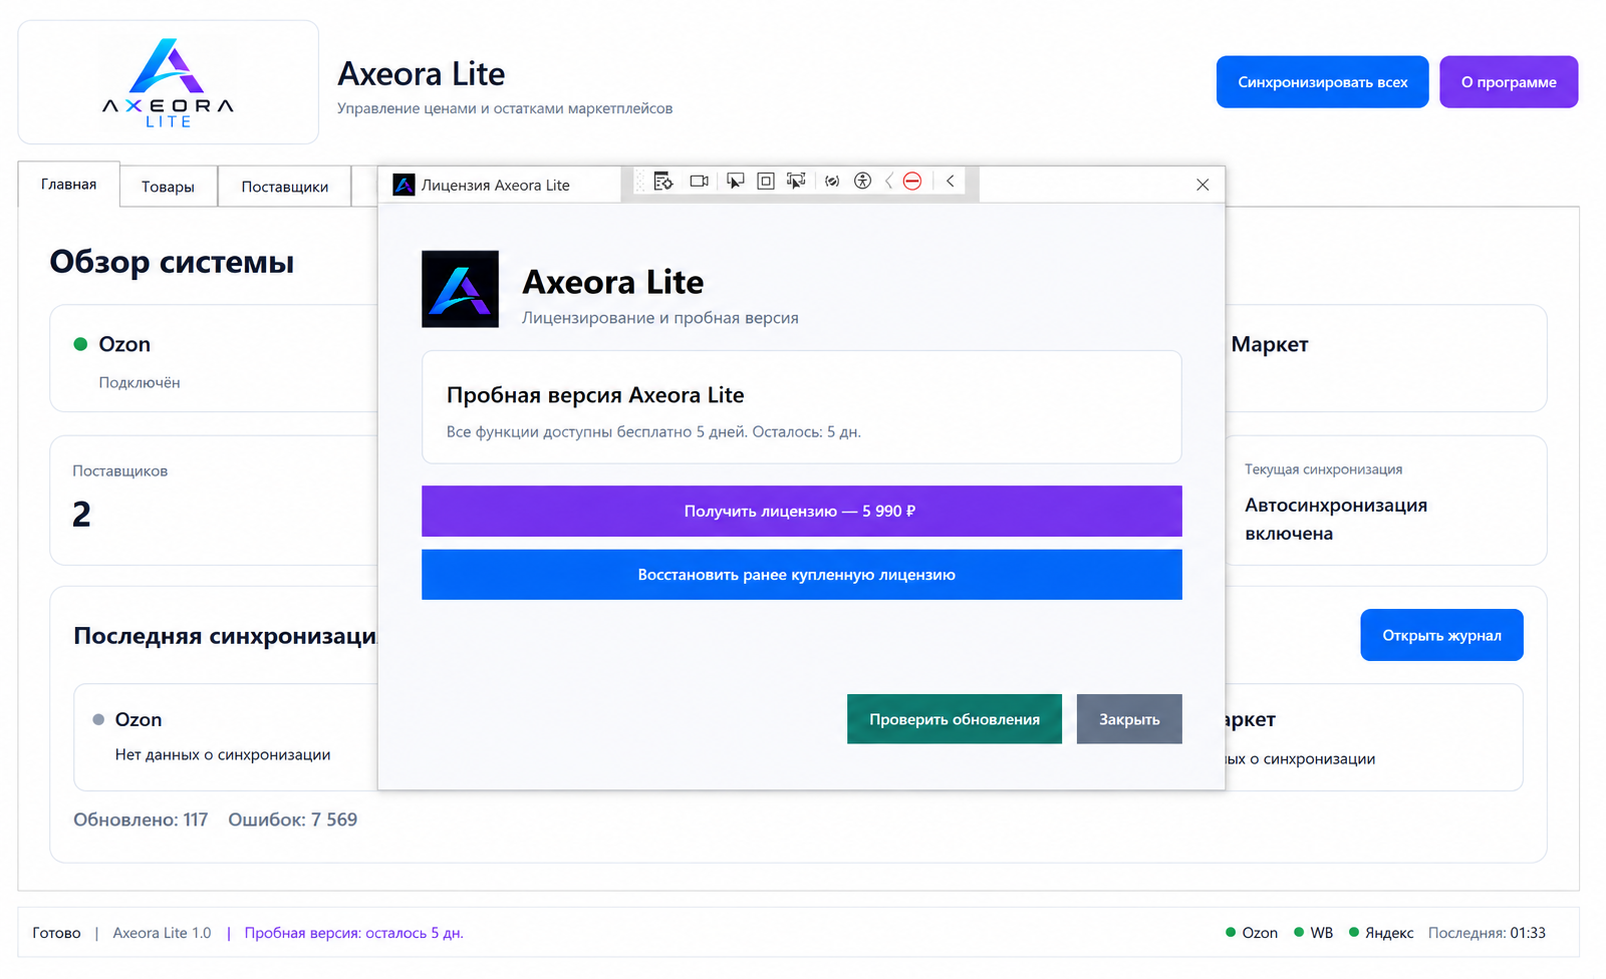
Task: Click the Axeora Lite logo in main header
Action: click(168, 83)
